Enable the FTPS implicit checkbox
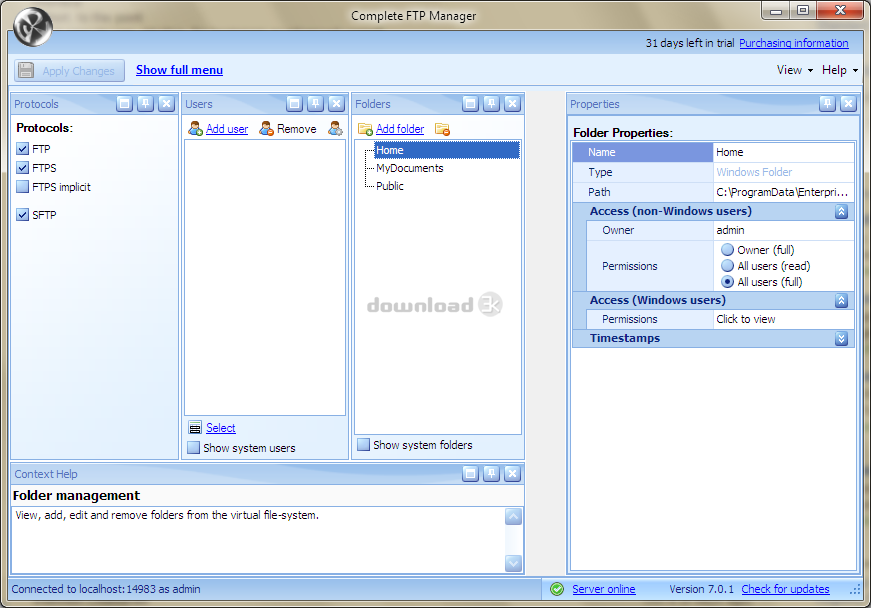Screen dimensions: 871x608 22,187
